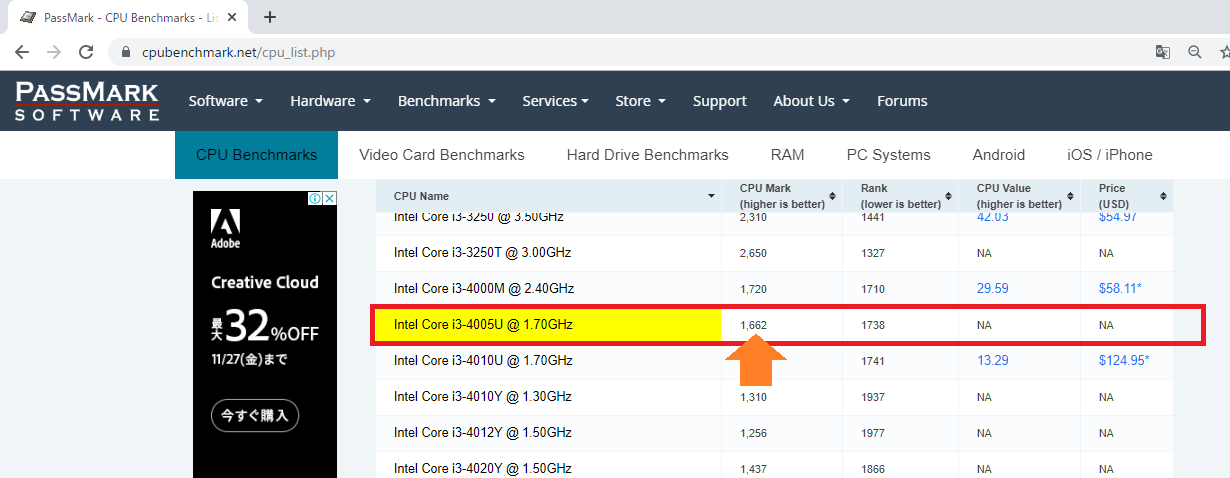This screenshot has width=1230, height=478.
Task: Click the Creative Cloud ad text
Action: pyautogui.click(x=265, y=282)
